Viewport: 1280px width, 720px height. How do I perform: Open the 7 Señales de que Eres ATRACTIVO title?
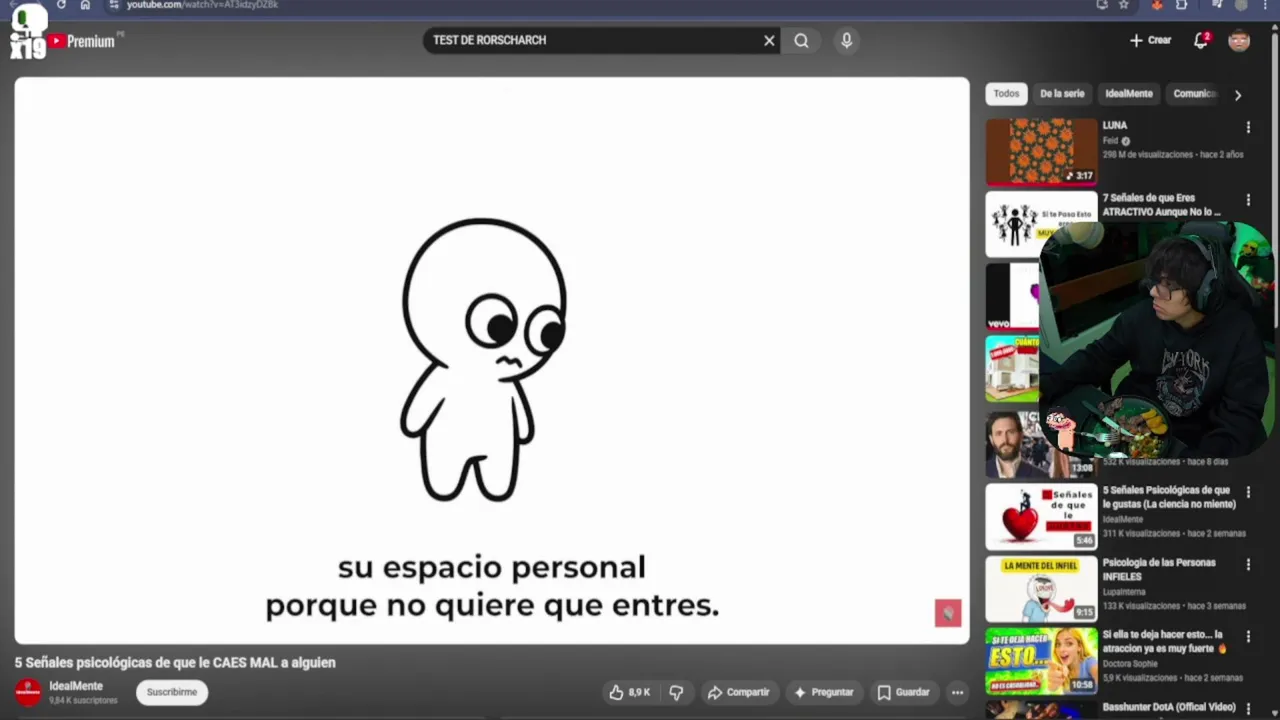(x=1162, y=205)
